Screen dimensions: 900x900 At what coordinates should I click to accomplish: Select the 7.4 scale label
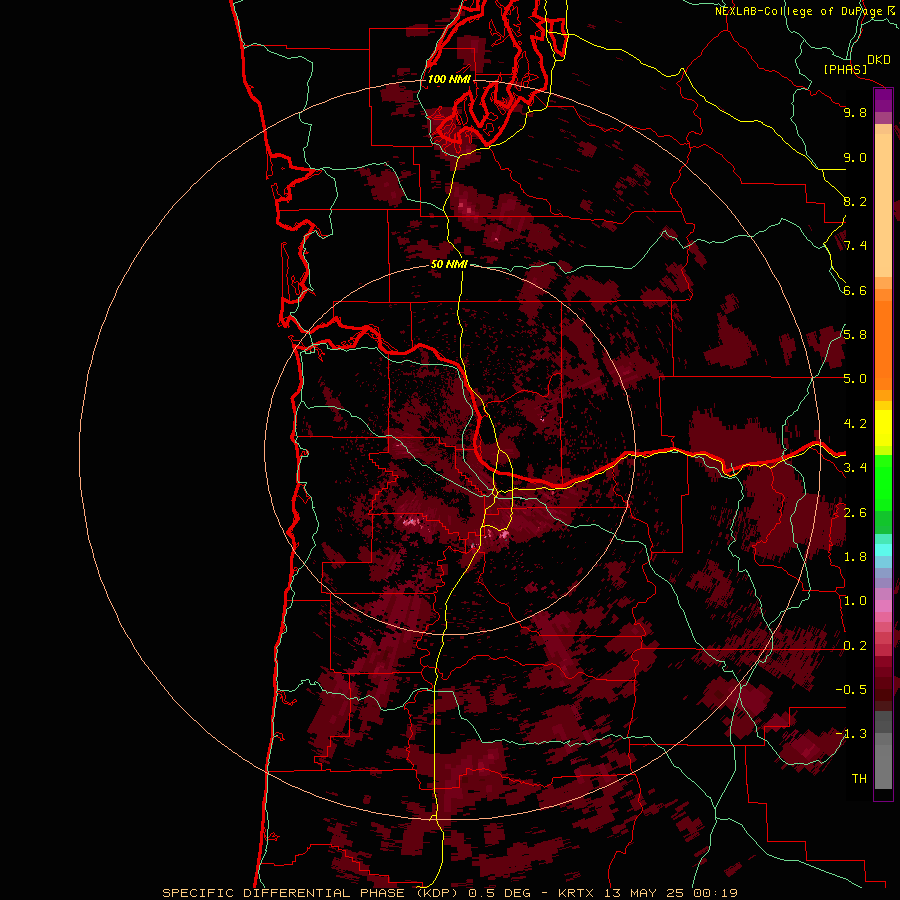click(x=855, y=246)
